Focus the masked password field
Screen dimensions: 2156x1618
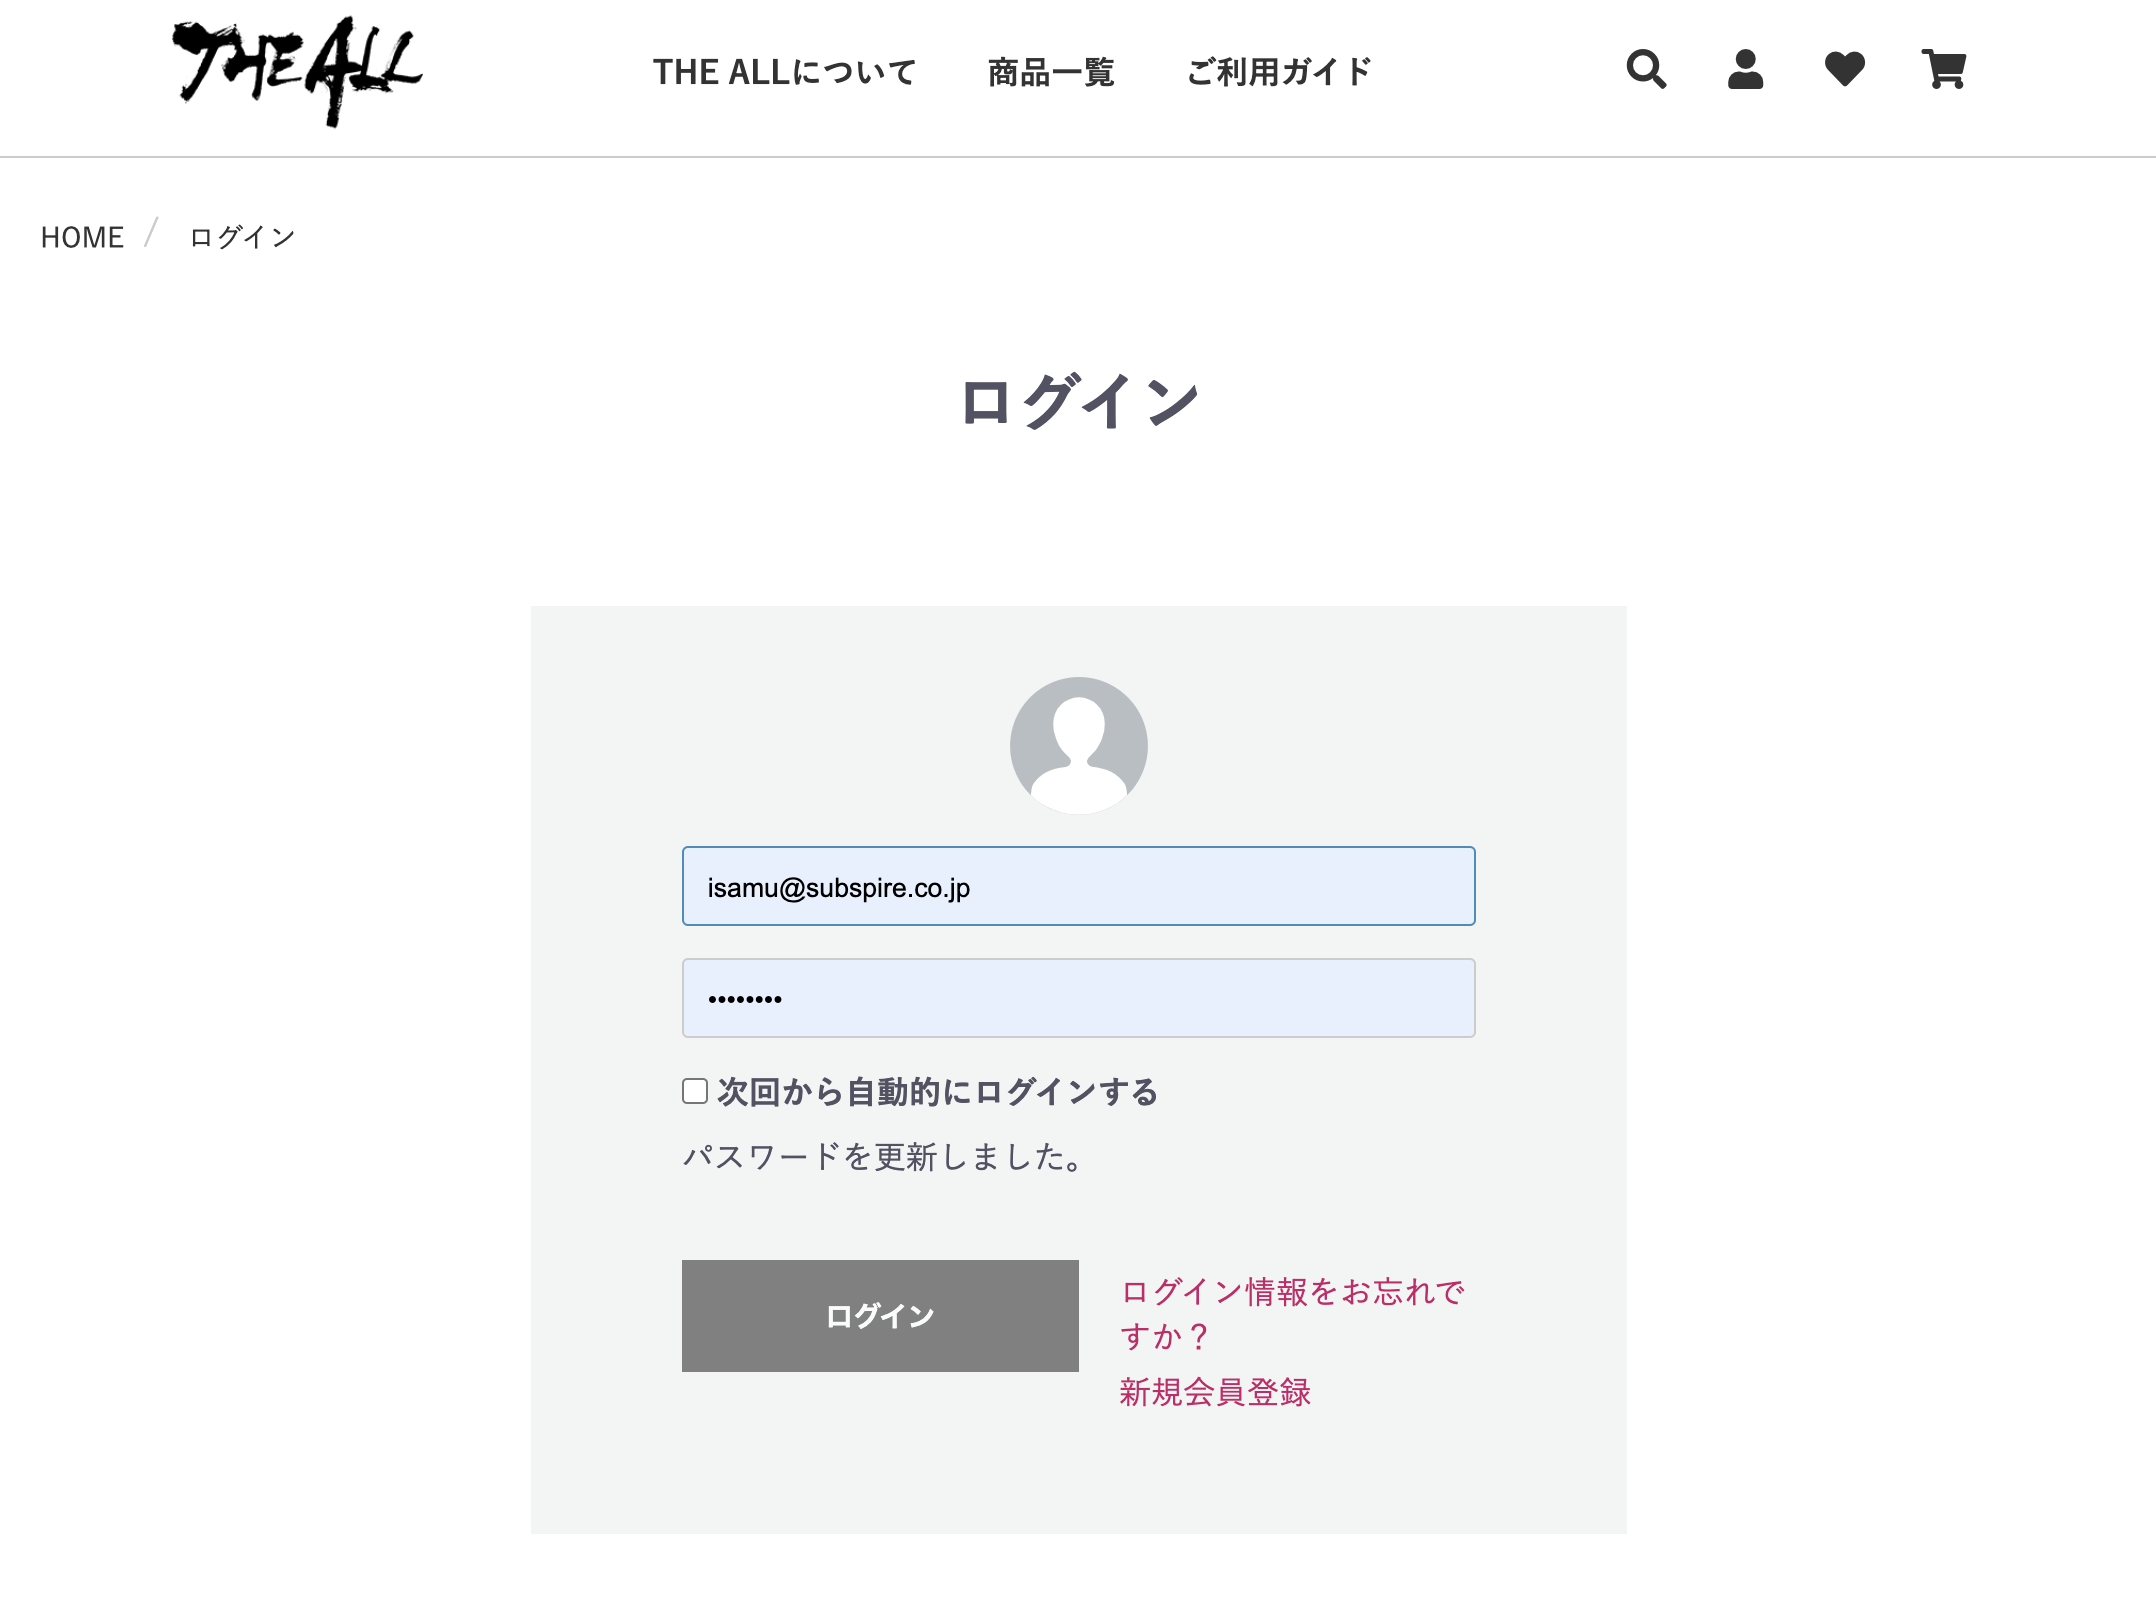click(x=1078, y=998)
